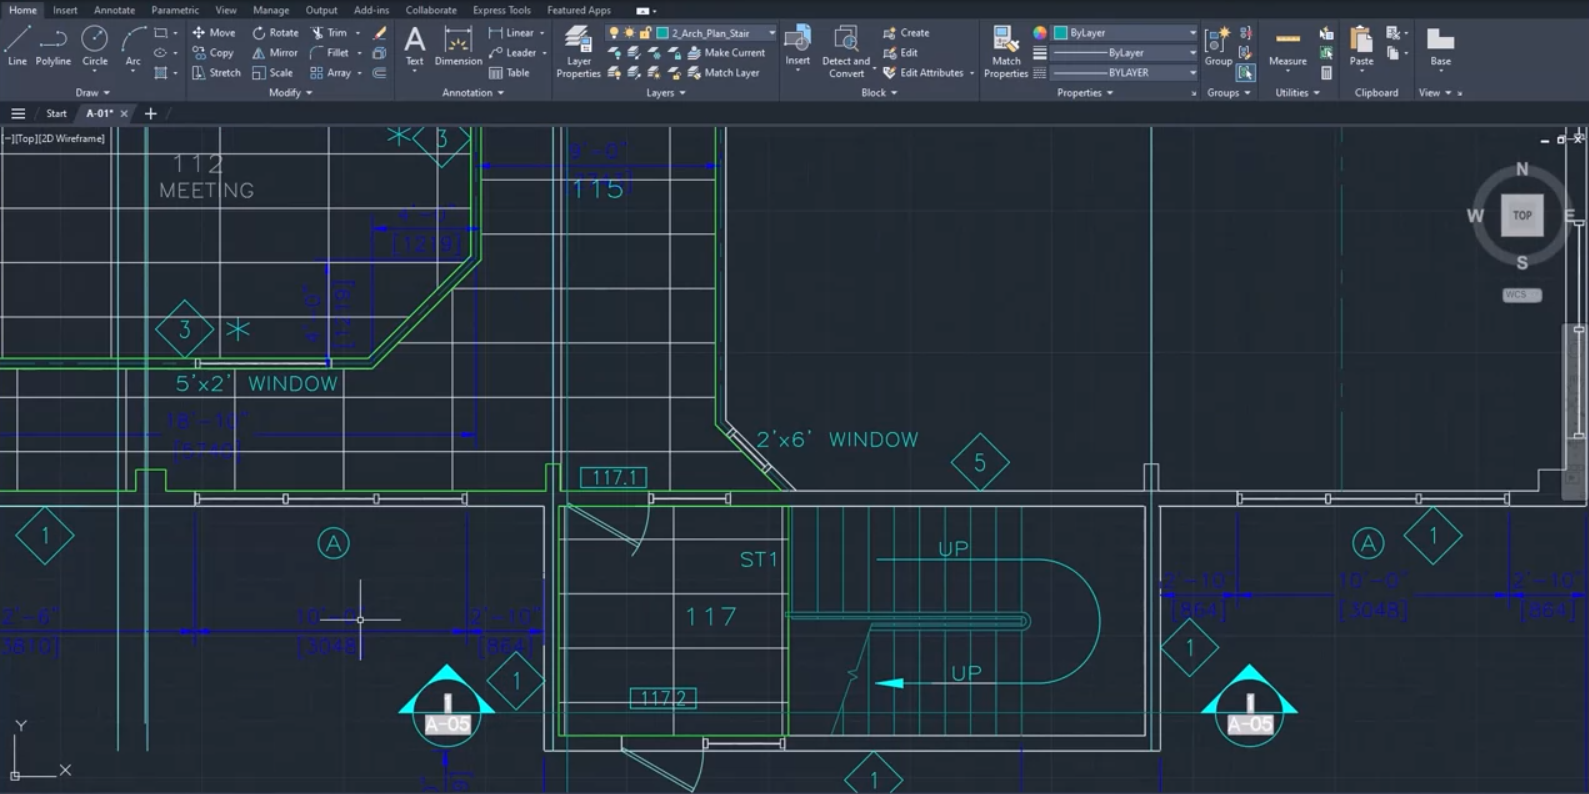Open the Start drawing tab

(x=56, y=114)
